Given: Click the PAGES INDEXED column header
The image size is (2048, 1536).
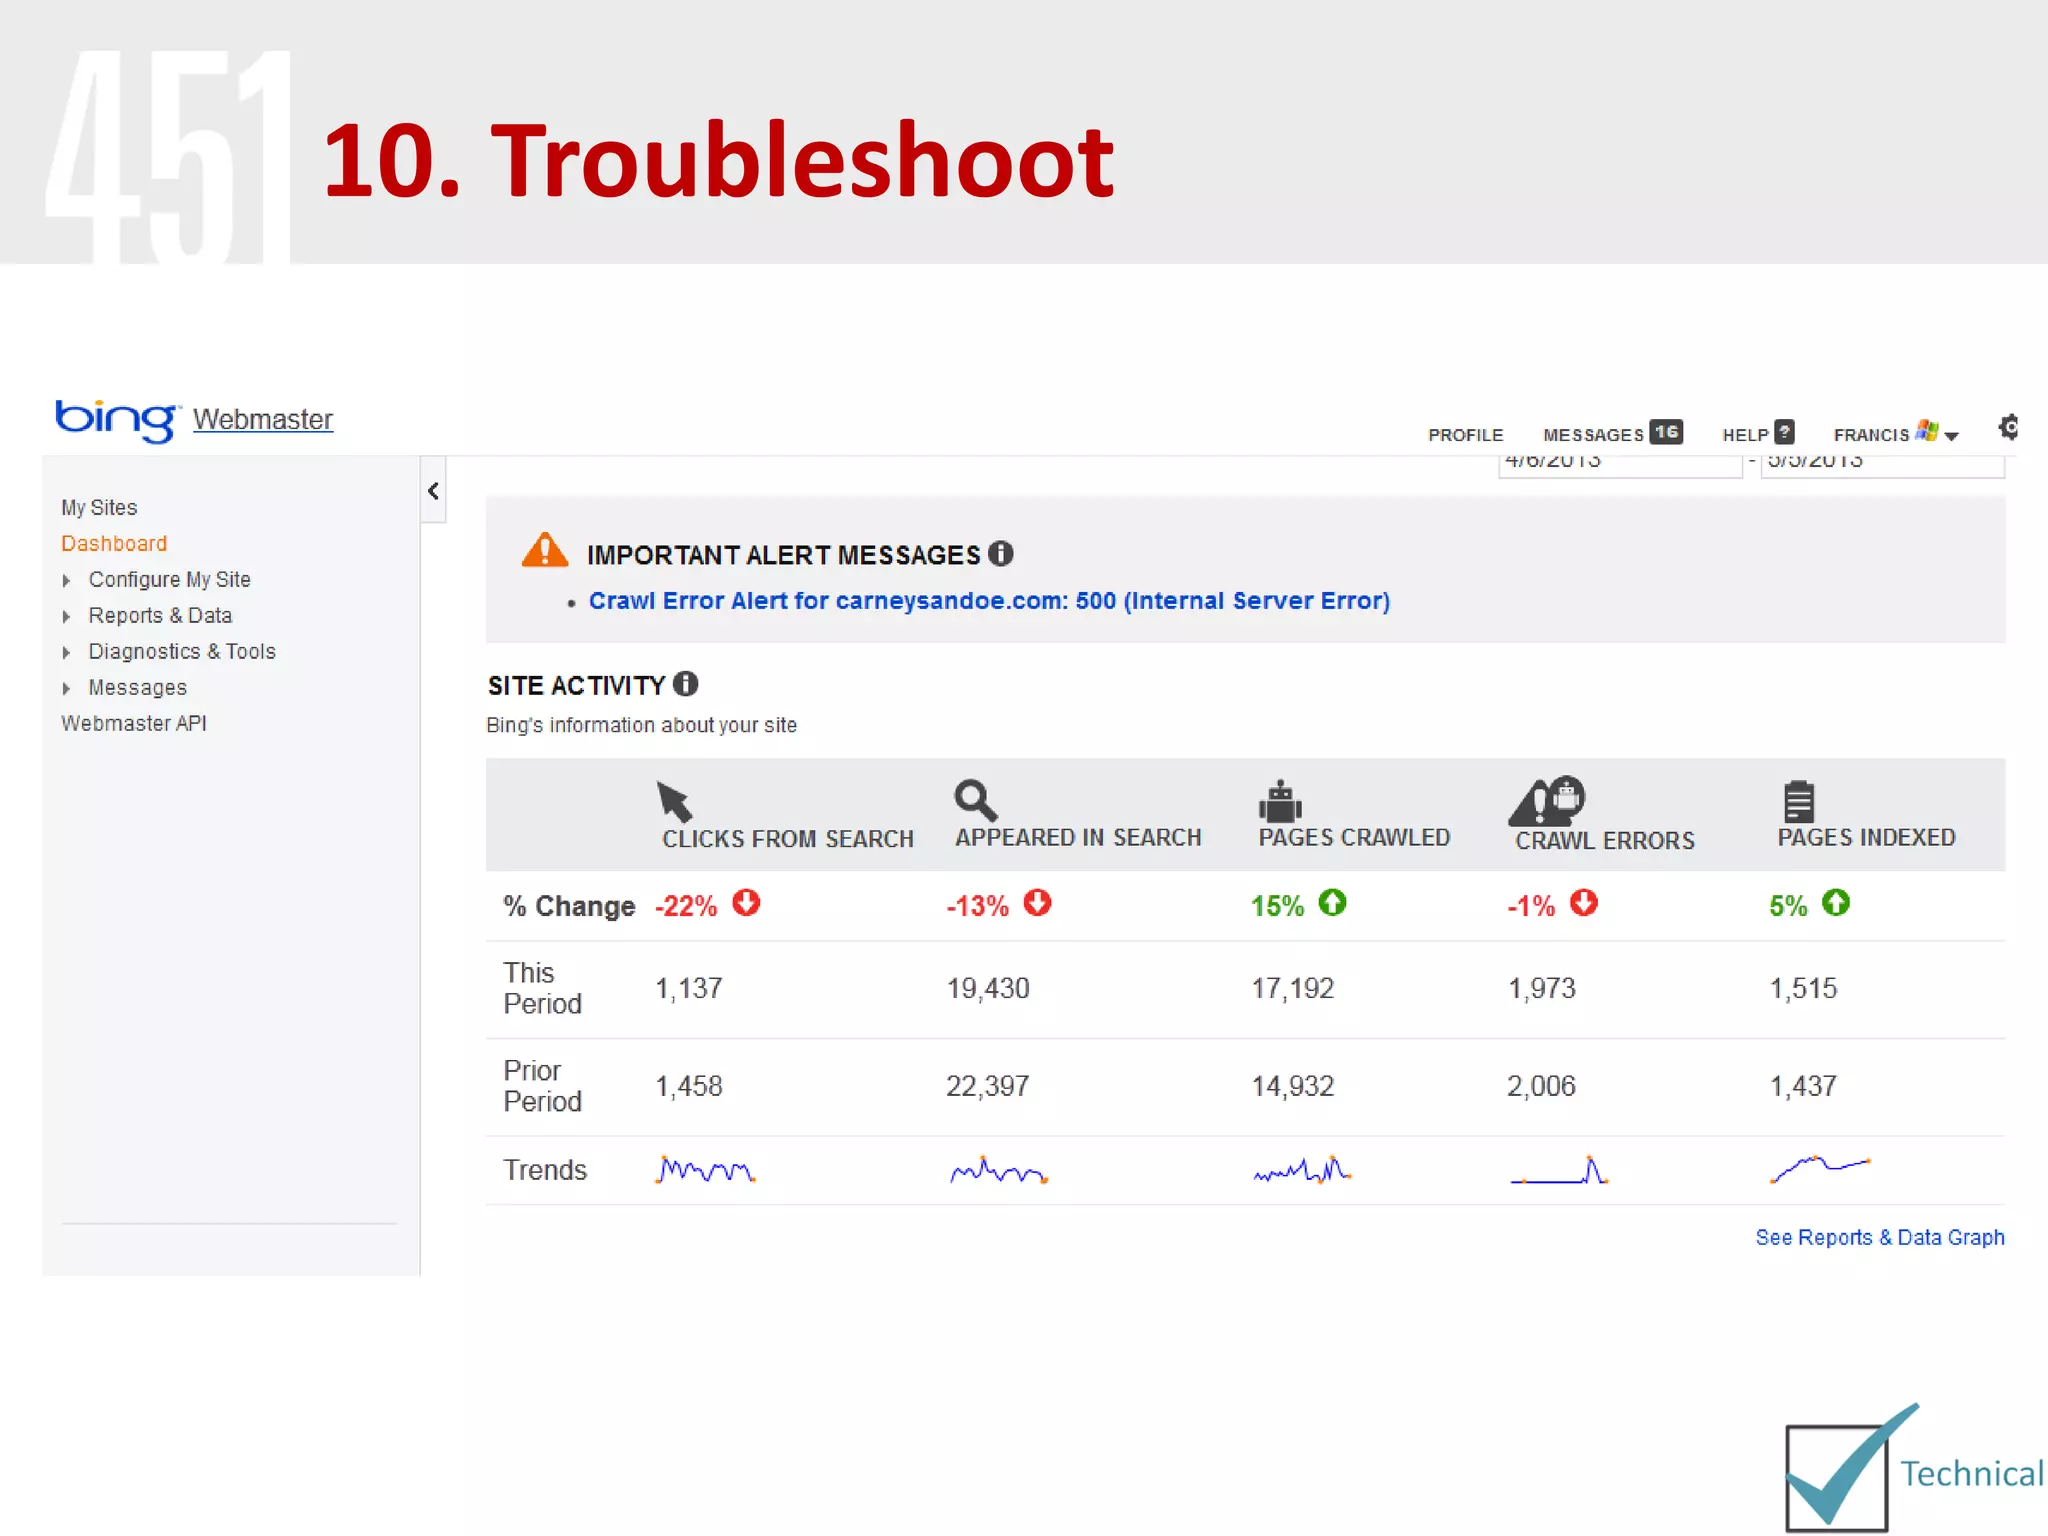Looking at the screenshot, I should click(x=1866, y=838).
